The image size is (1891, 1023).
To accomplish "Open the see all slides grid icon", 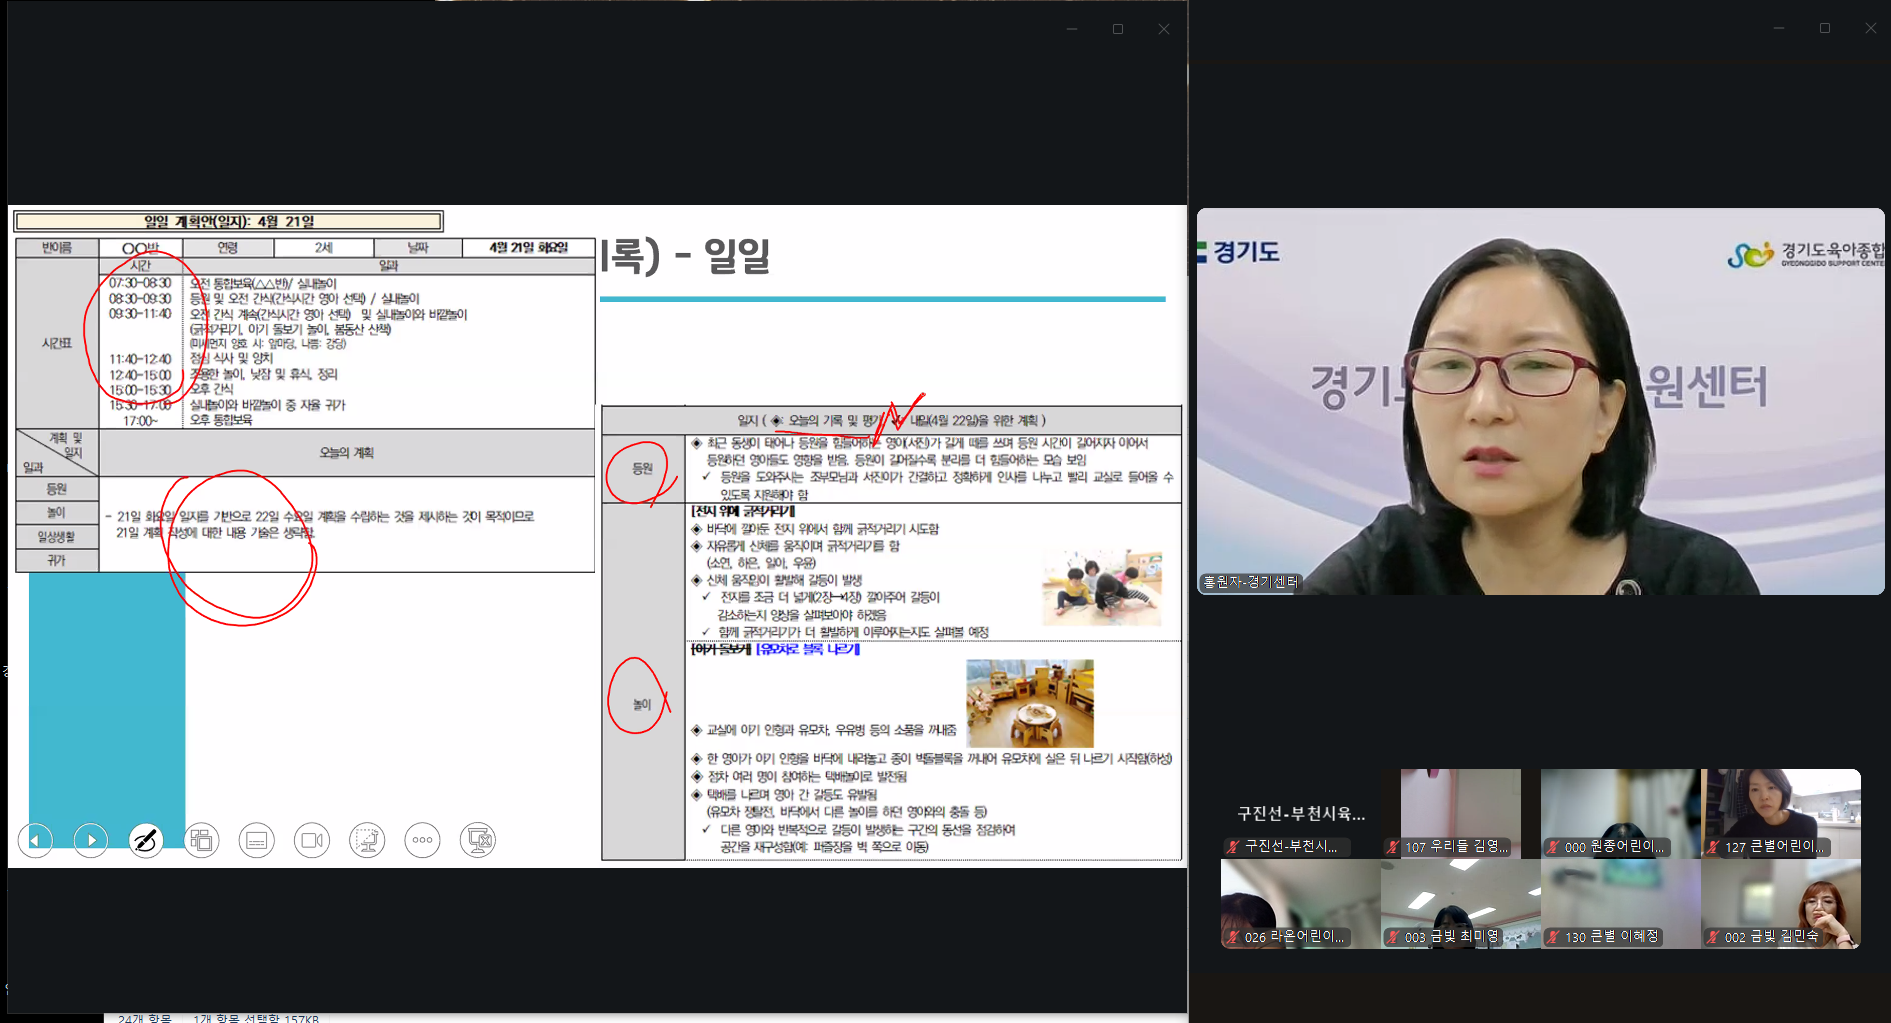I will pyautogui.click(x=201, y=840).
